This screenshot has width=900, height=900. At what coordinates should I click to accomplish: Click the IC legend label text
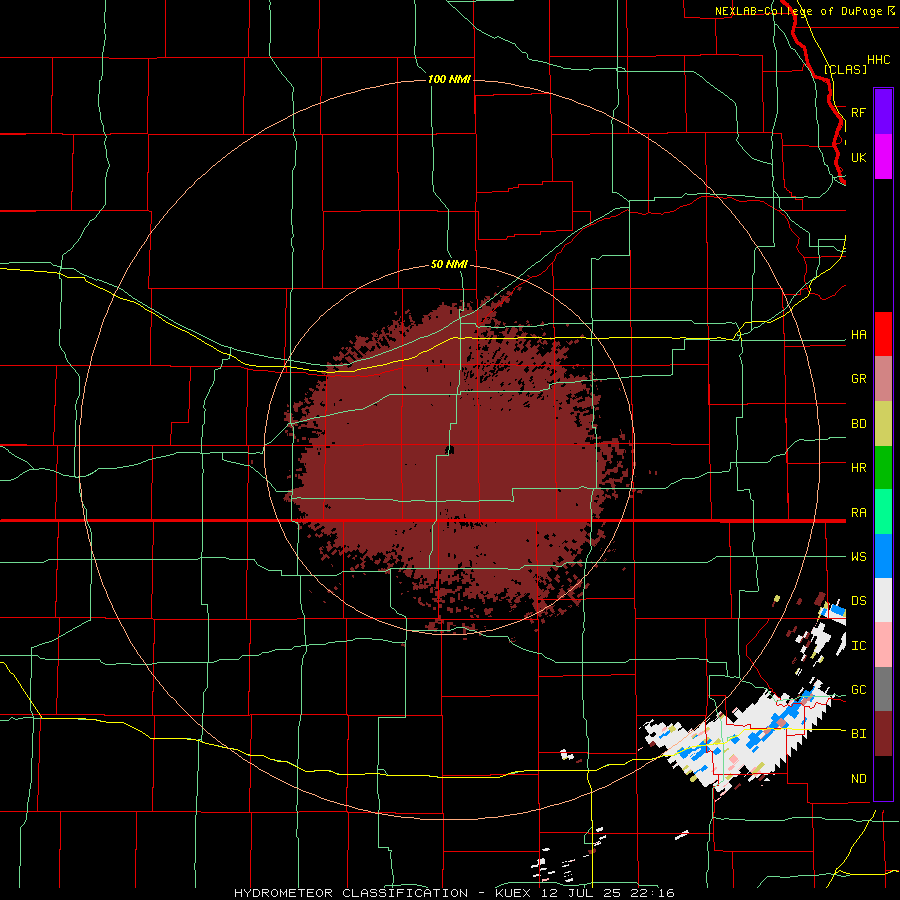858,646
